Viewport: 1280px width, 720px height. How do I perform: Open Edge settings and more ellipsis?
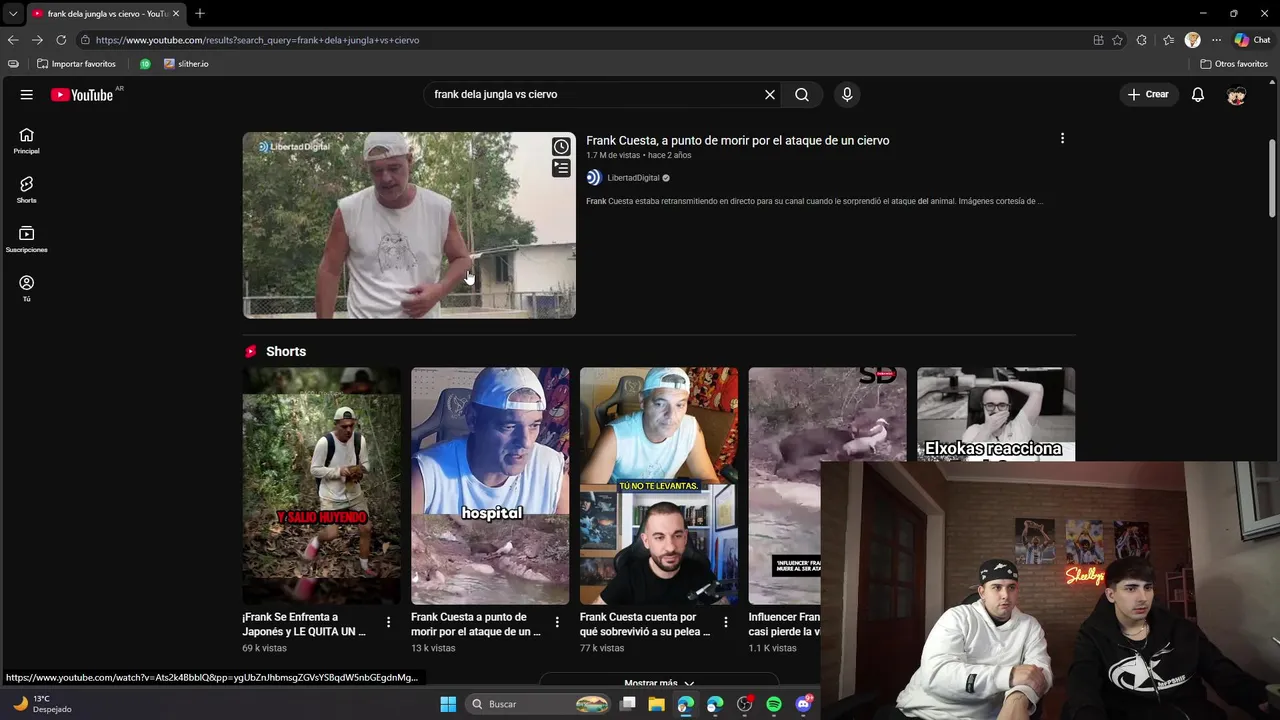pos(1216,40)
